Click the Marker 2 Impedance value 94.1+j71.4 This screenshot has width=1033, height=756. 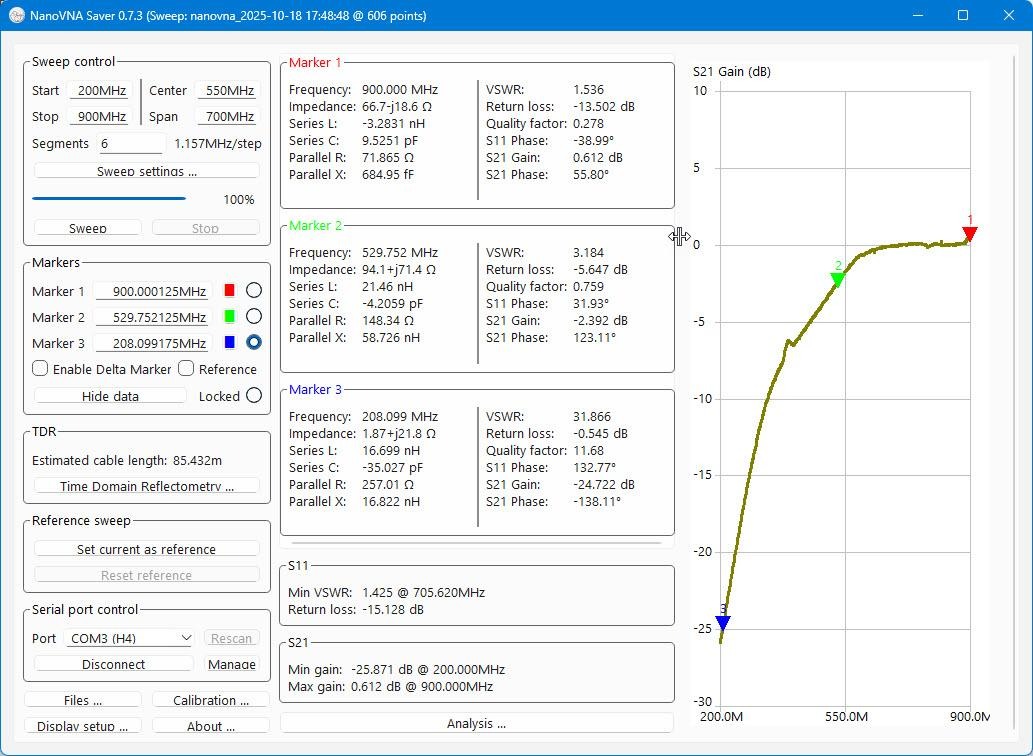click(x=399, y=269)
